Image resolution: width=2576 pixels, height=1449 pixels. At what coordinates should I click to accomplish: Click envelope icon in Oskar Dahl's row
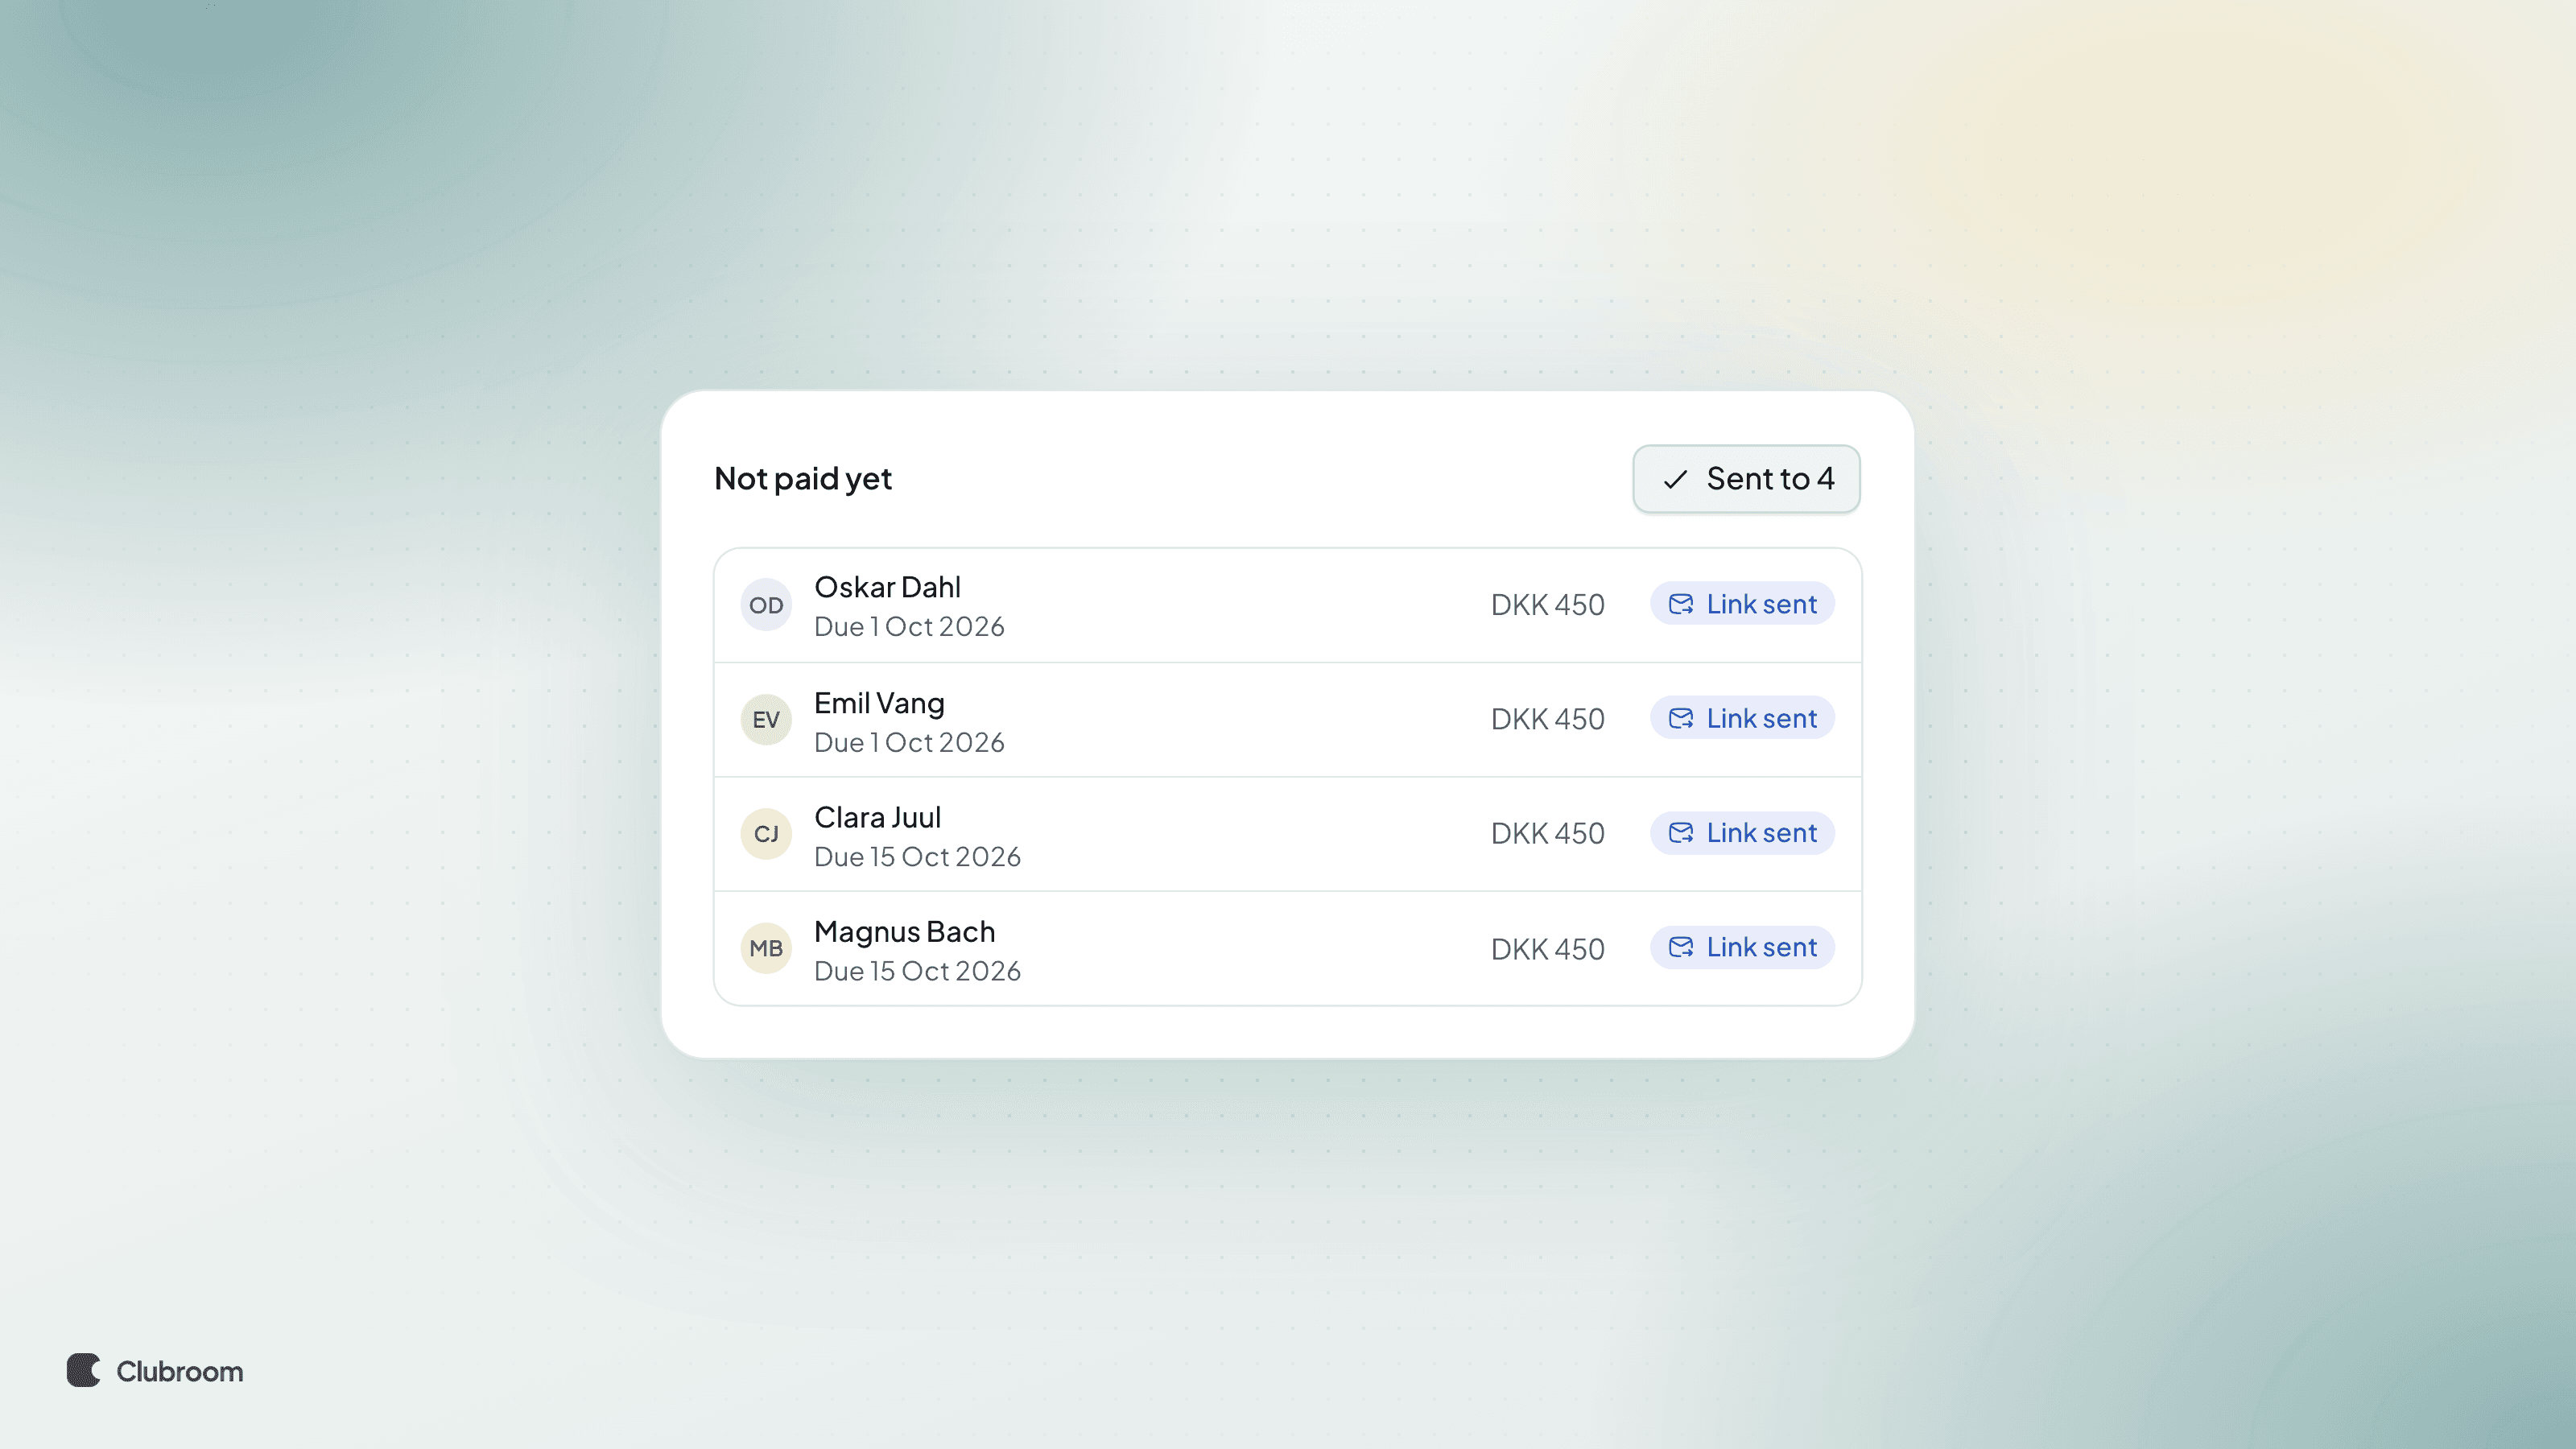1681,604
